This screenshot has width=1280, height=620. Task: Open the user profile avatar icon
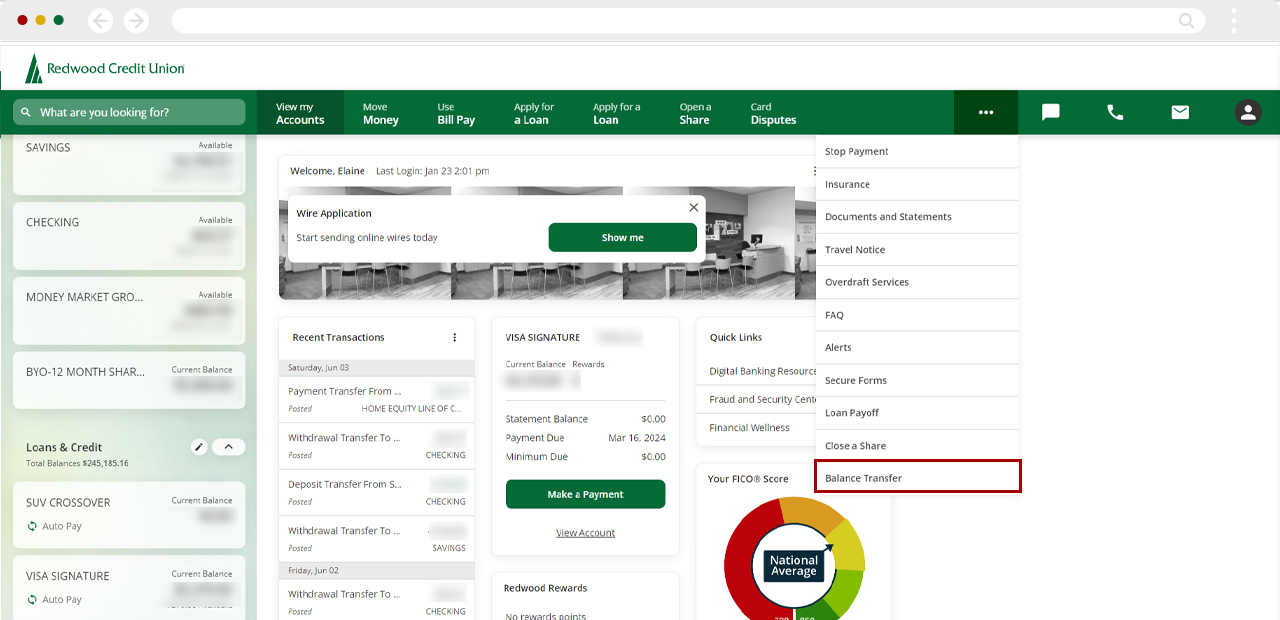click(1247, 112)
